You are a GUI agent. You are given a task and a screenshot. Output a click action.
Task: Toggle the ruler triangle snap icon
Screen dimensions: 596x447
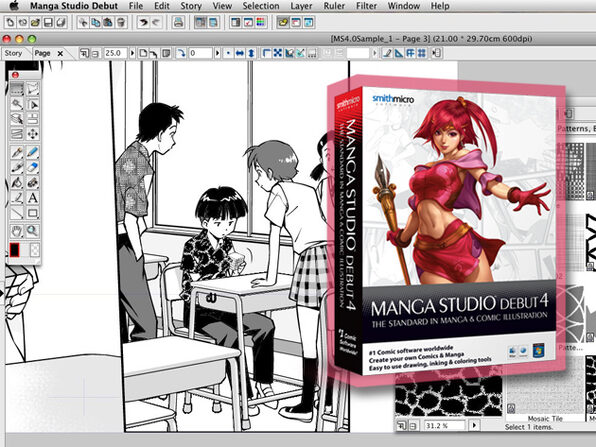398,53
